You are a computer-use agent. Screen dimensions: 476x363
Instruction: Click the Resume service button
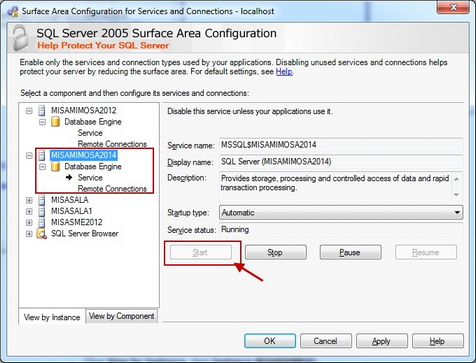coord(426,252)
